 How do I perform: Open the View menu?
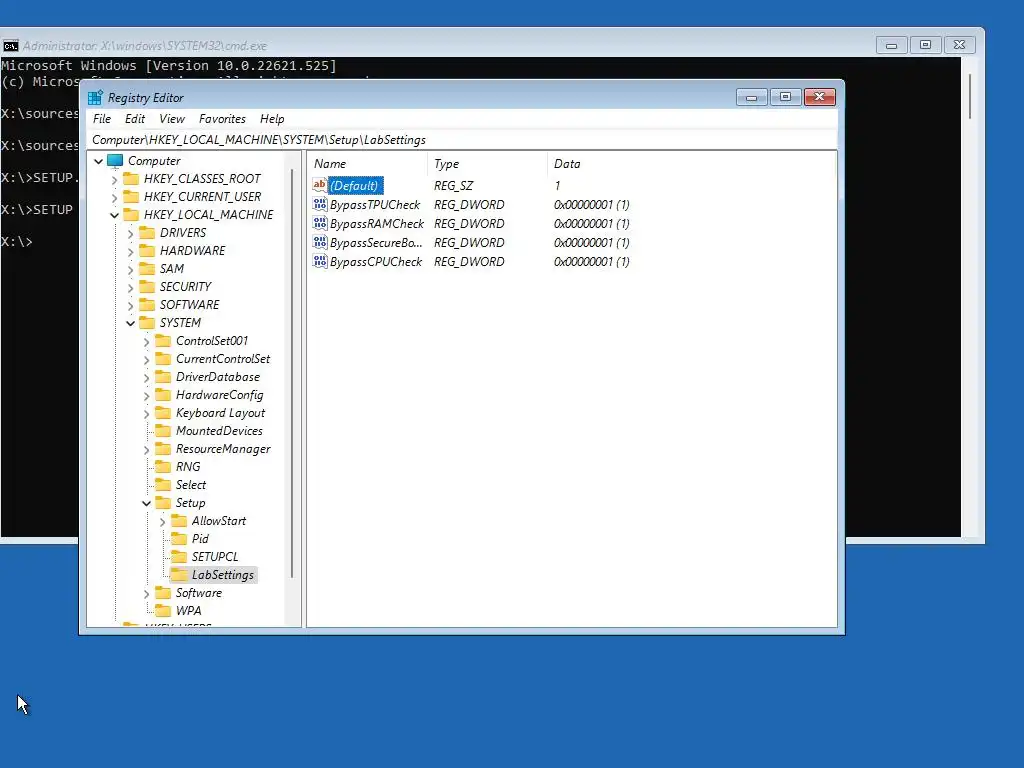(x=172, y=119)
